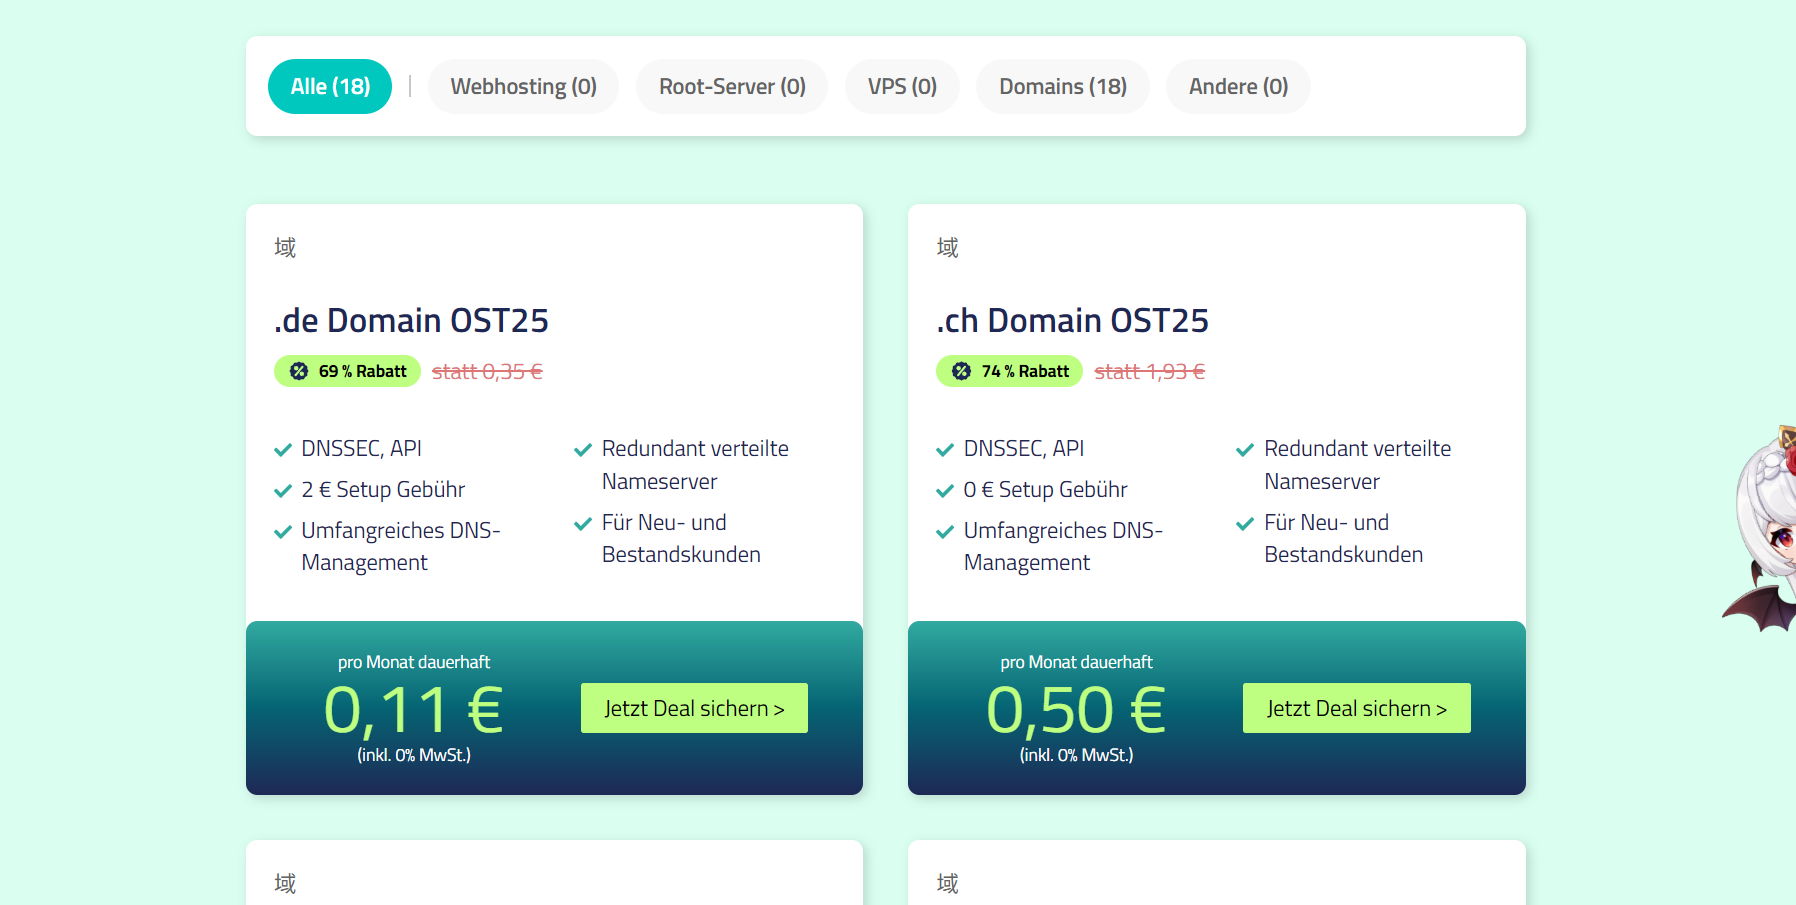Click the 0 € Setup Gebühr feature
This screenshot has width=1796, height=905.
click(1045, 489)
